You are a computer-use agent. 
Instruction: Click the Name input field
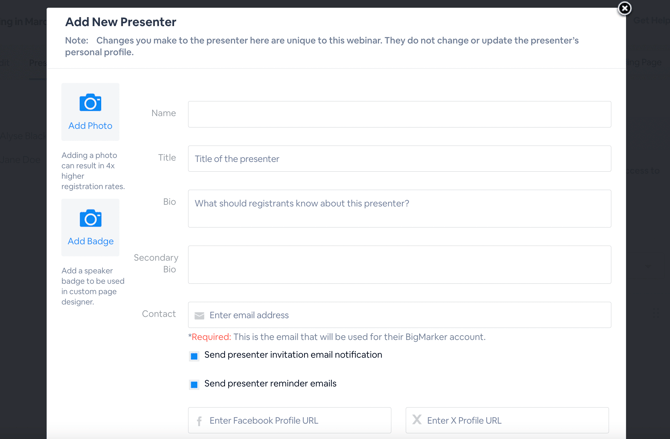(399, 114)
